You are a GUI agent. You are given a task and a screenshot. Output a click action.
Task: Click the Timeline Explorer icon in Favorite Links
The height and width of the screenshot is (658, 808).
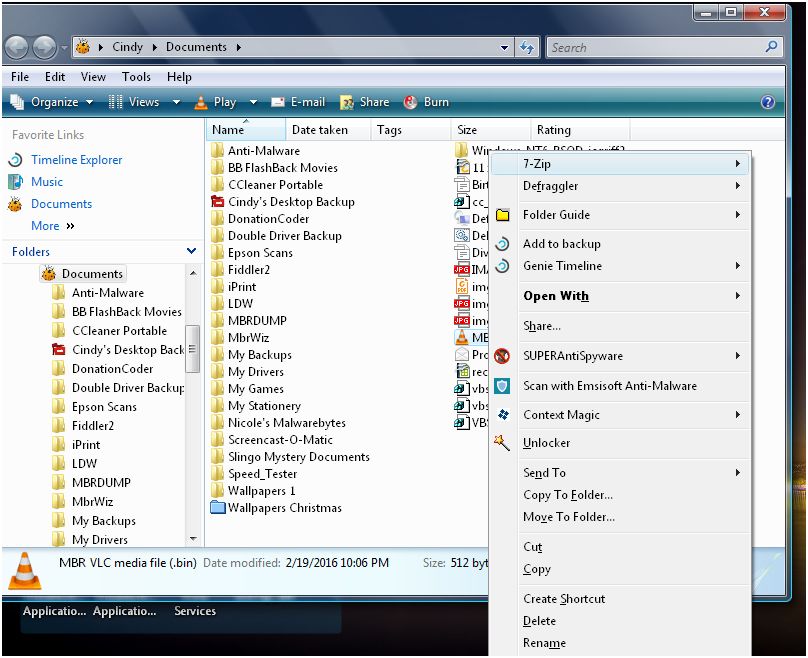(x=15, y=160)
